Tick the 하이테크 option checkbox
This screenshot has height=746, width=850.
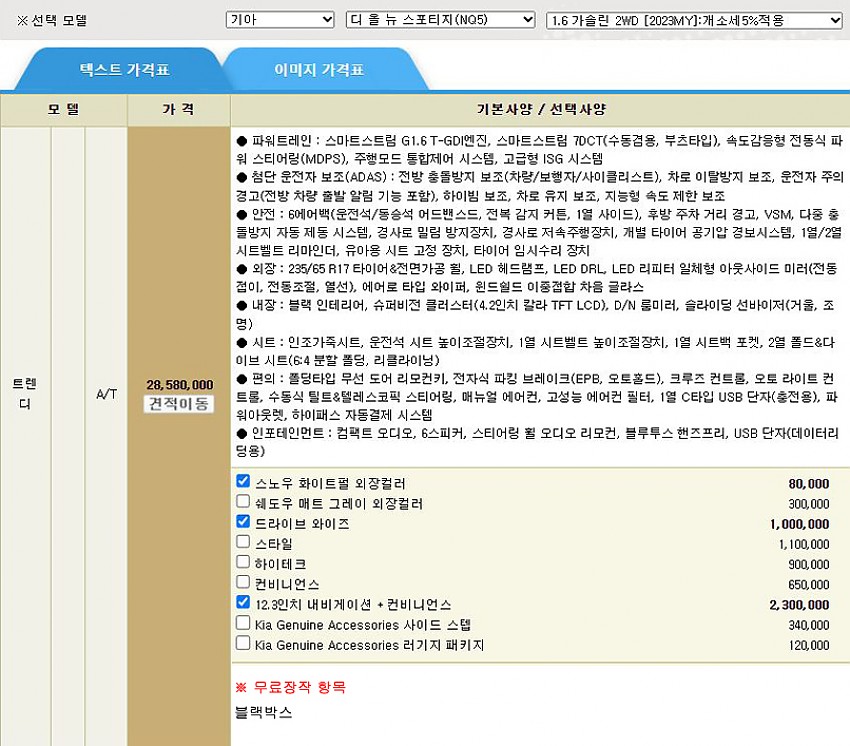point(243,562)
